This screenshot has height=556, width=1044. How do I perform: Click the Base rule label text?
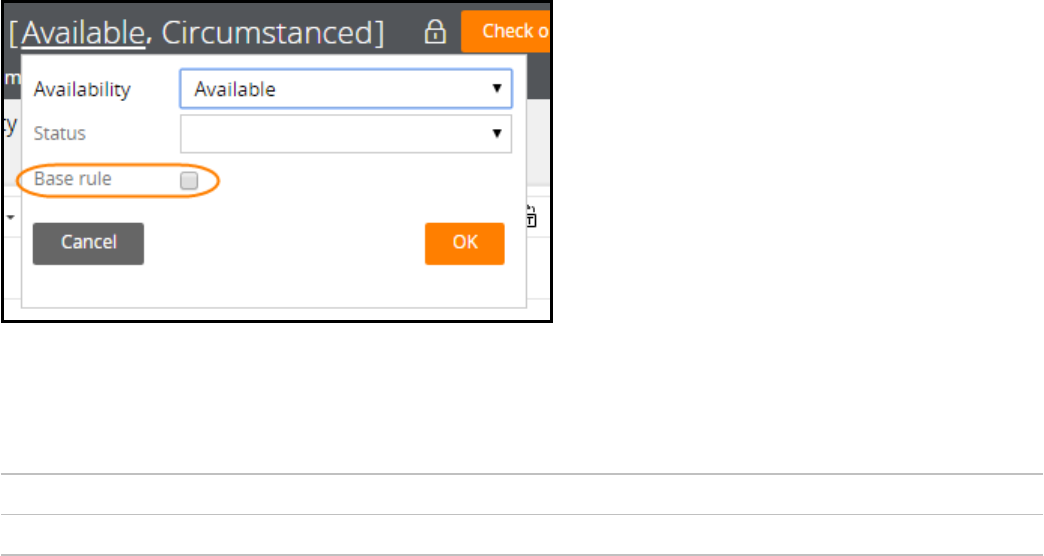click(x=73, y=179)
